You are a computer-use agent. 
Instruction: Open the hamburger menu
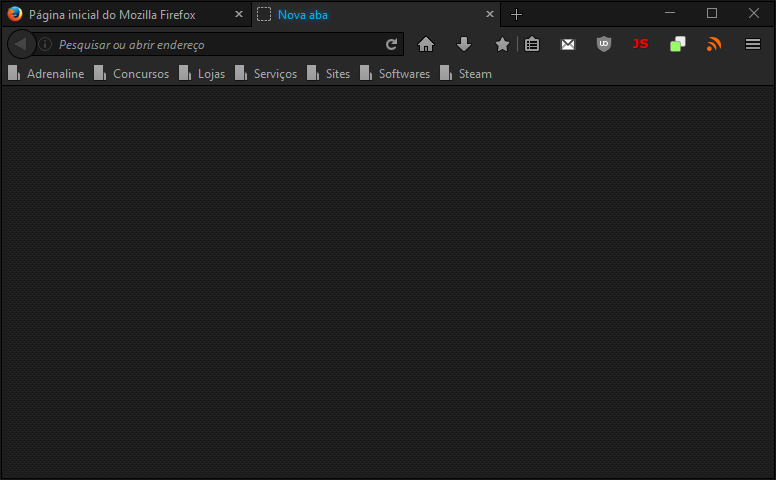tap(753, 45)
